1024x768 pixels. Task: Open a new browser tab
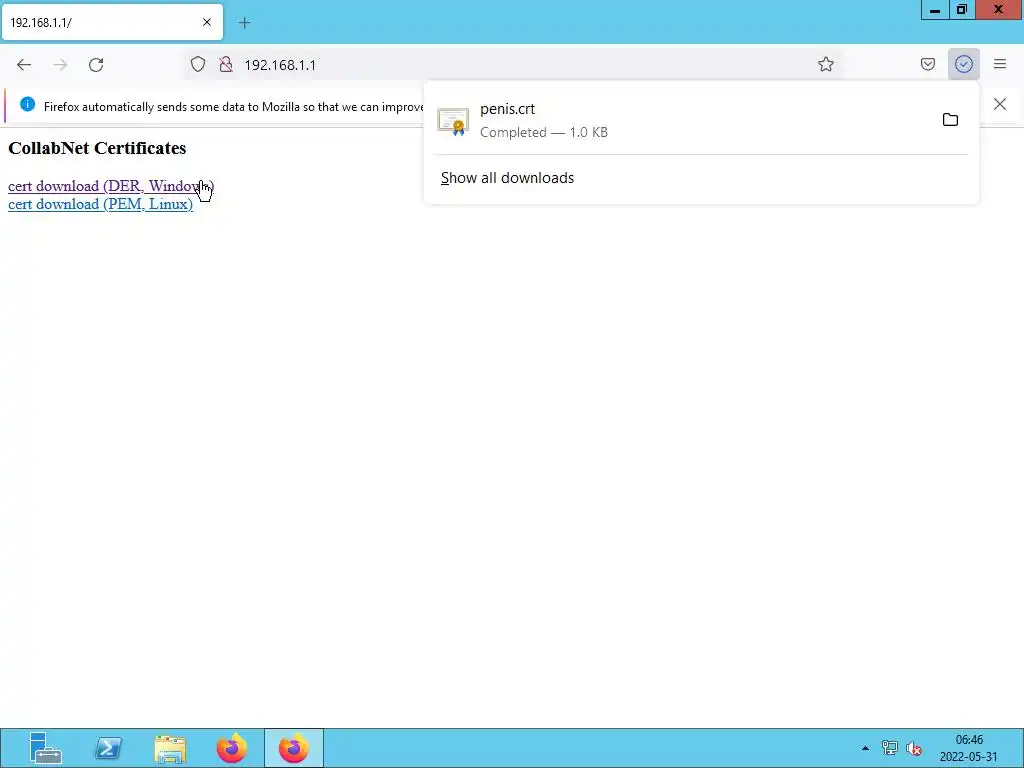coord(244,23)
